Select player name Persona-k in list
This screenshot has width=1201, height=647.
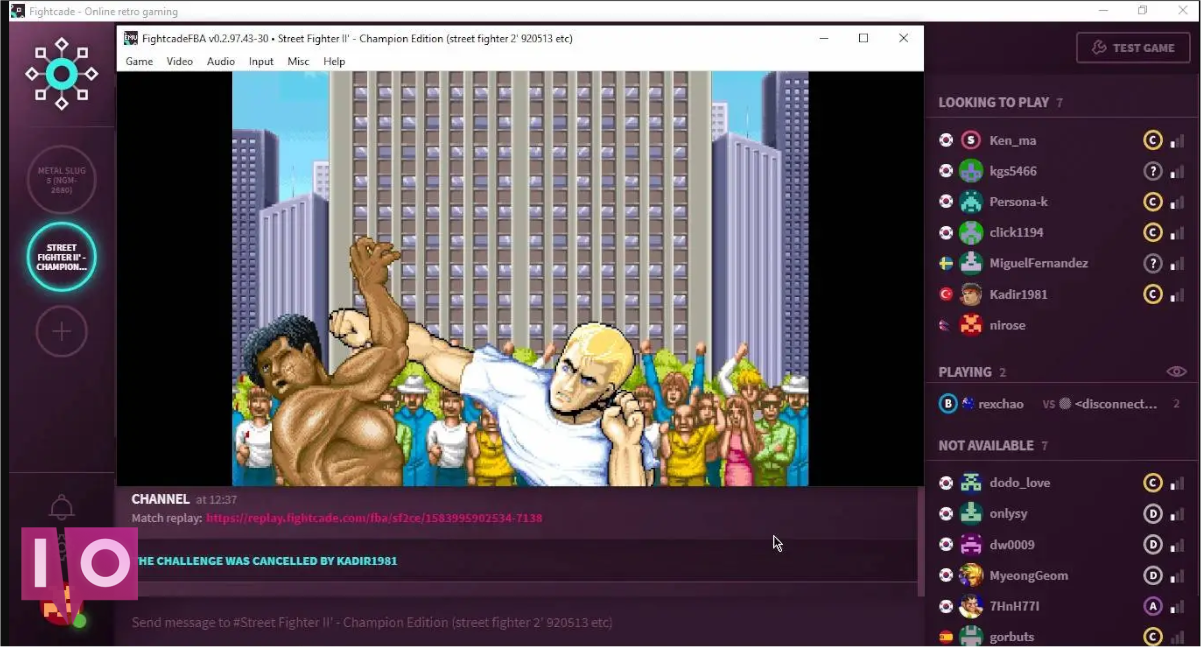1019,202
